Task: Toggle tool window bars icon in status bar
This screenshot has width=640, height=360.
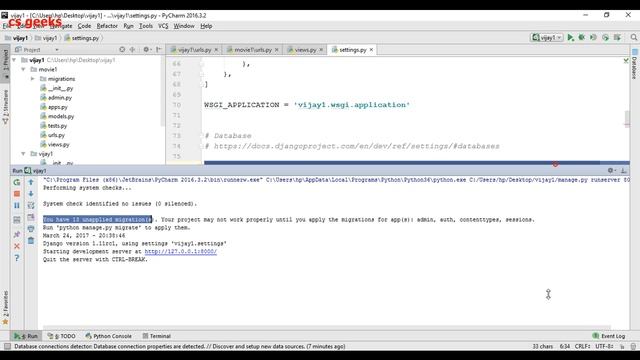Action: [x=7, y=346]
